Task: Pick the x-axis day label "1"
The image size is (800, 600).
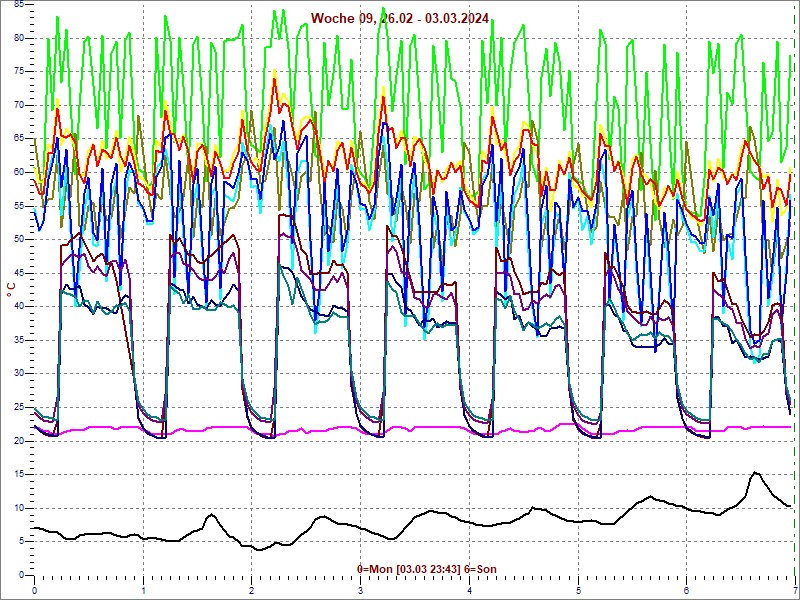Action: tap(143, 591)
